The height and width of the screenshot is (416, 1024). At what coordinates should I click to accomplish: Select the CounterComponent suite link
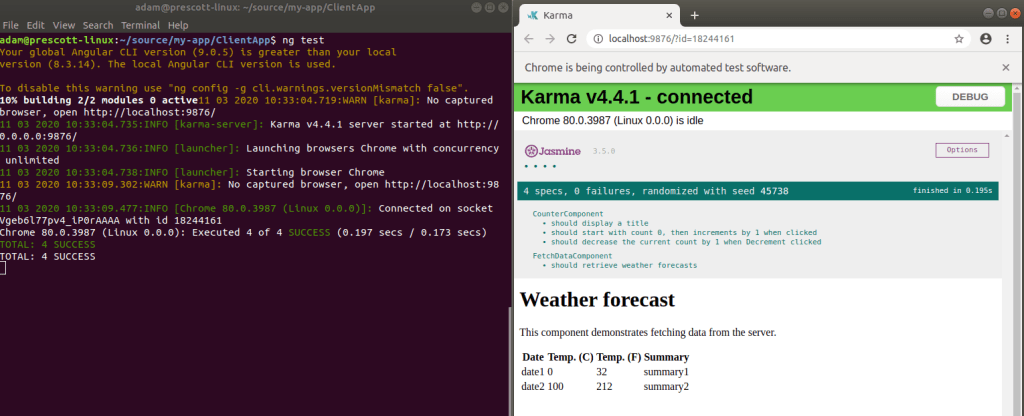[568, 214]
